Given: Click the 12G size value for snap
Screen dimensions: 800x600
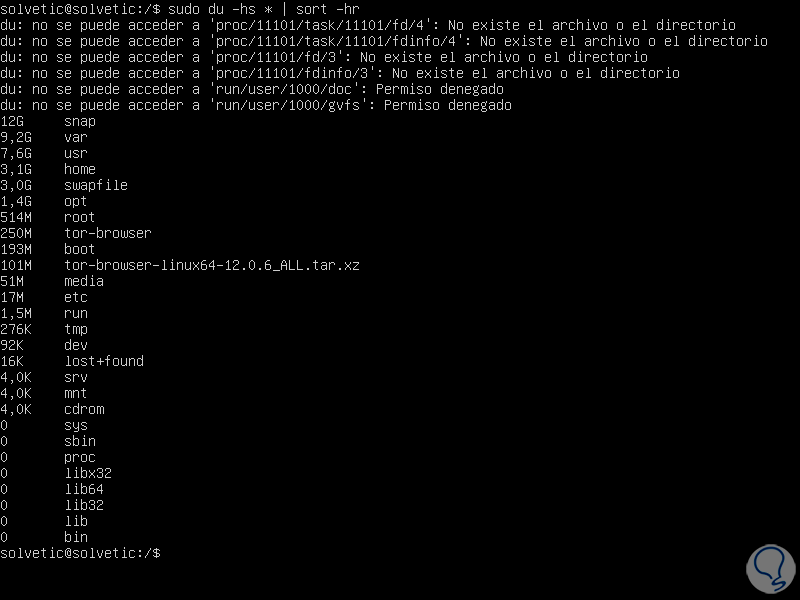Looking at the screenshot, I should tap(13, 121).
